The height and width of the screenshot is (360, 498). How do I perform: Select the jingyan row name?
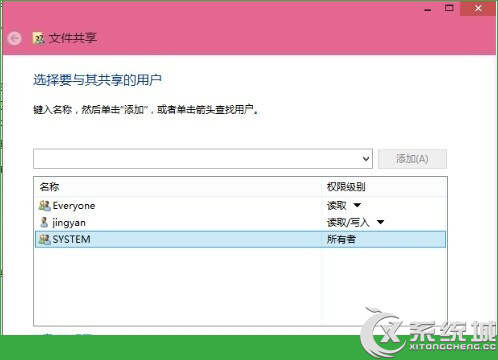69,223
